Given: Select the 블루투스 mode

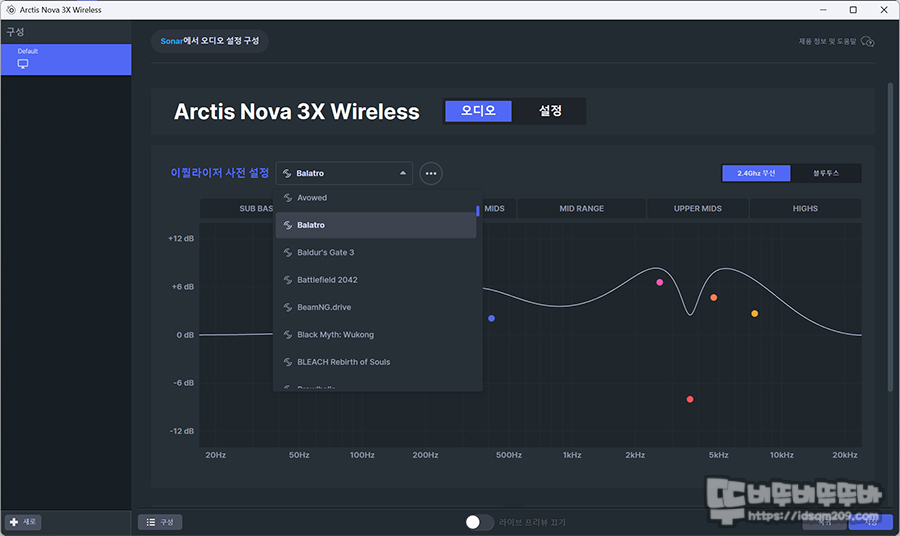Looking at the screenshot, I should pos(826,173).
